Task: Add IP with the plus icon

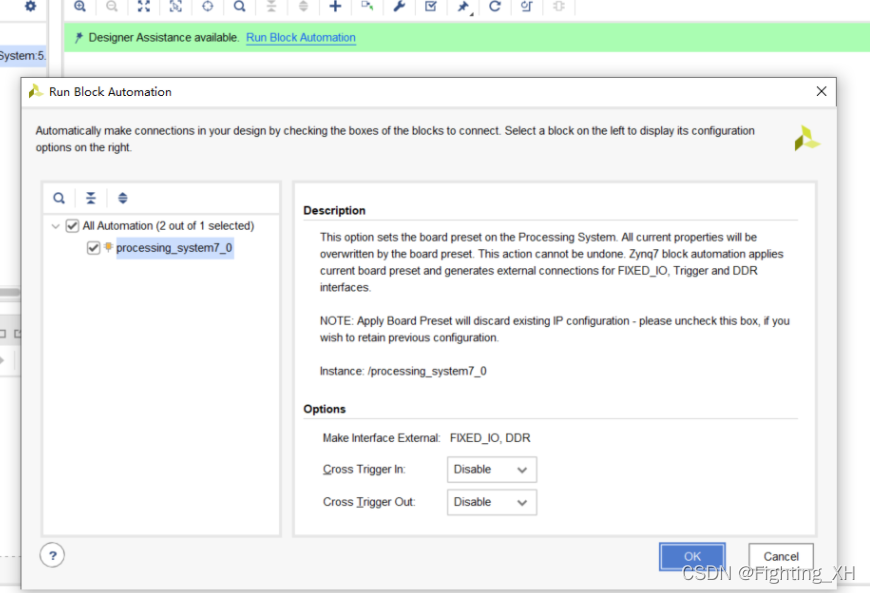Action: click(335, 6)
